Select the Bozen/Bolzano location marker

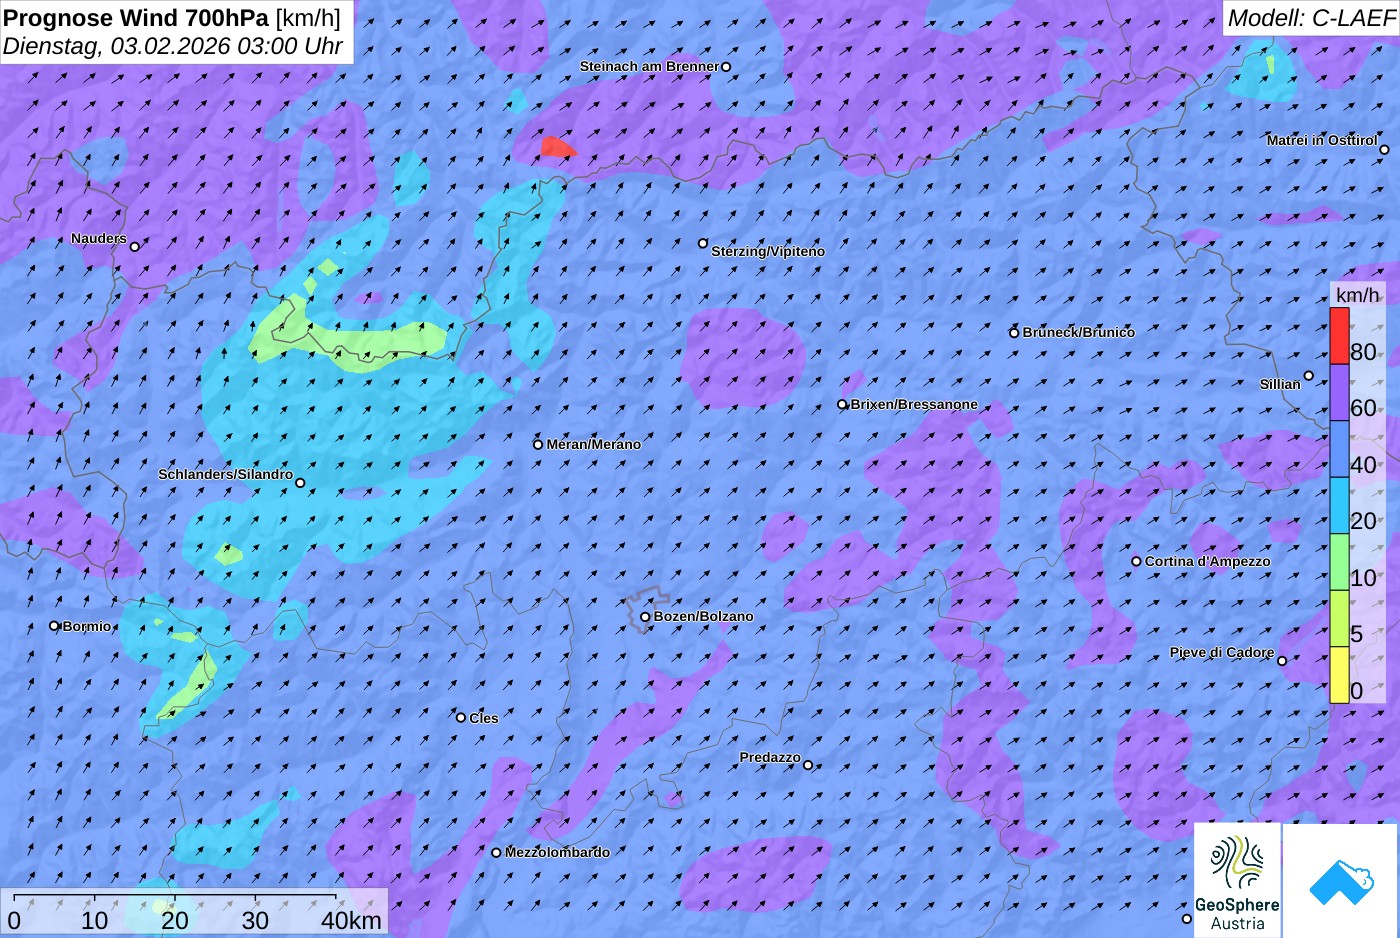(x=645, y=617)
